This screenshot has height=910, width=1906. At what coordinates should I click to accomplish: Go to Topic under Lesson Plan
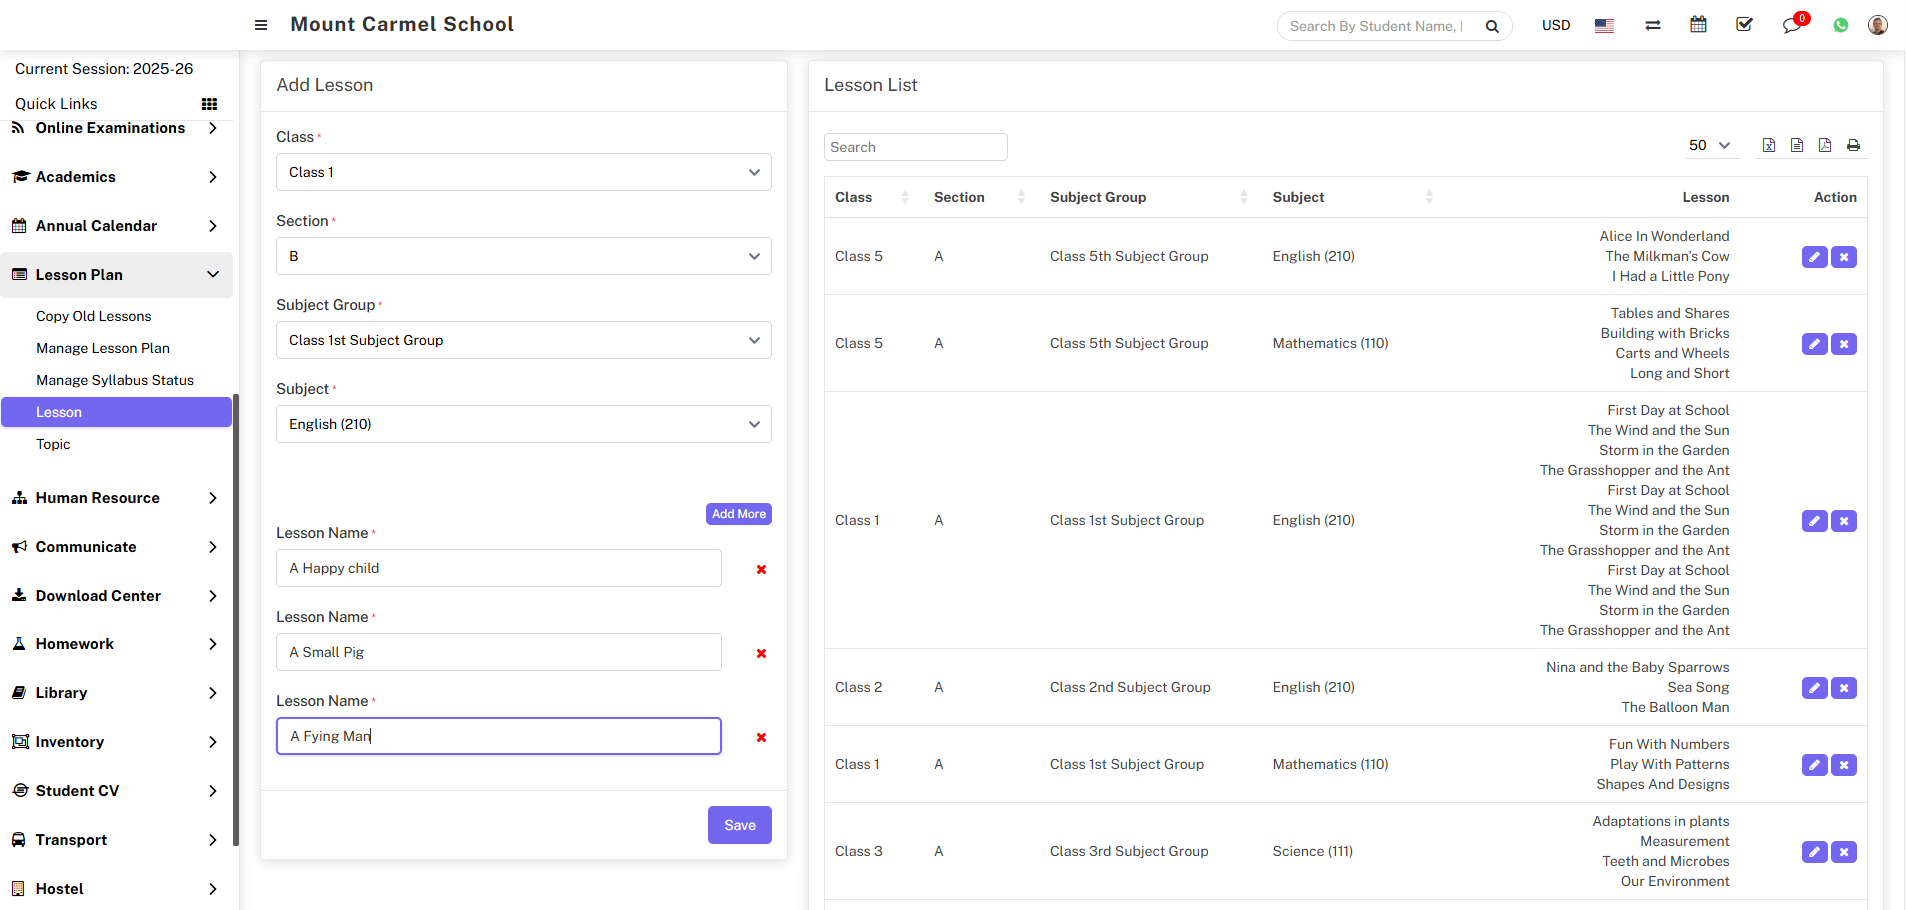[x=53, y=444]
